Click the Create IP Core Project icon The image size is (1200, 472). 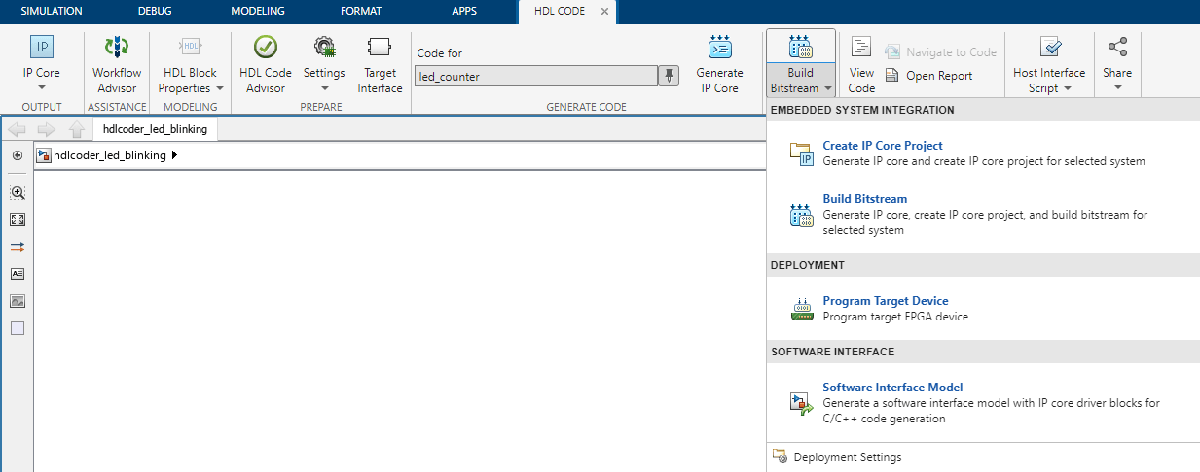tap(802, 153)
